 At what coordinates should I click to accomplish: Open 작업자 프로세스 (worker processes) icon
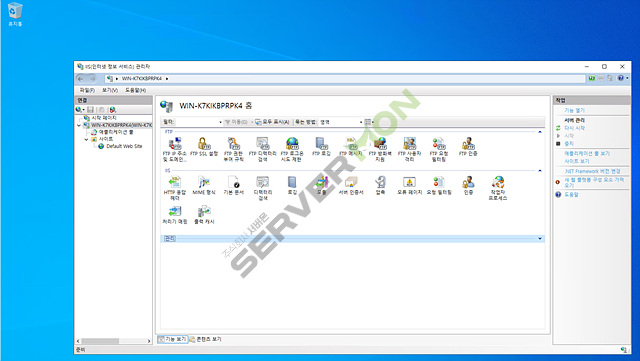coord(498,188)
